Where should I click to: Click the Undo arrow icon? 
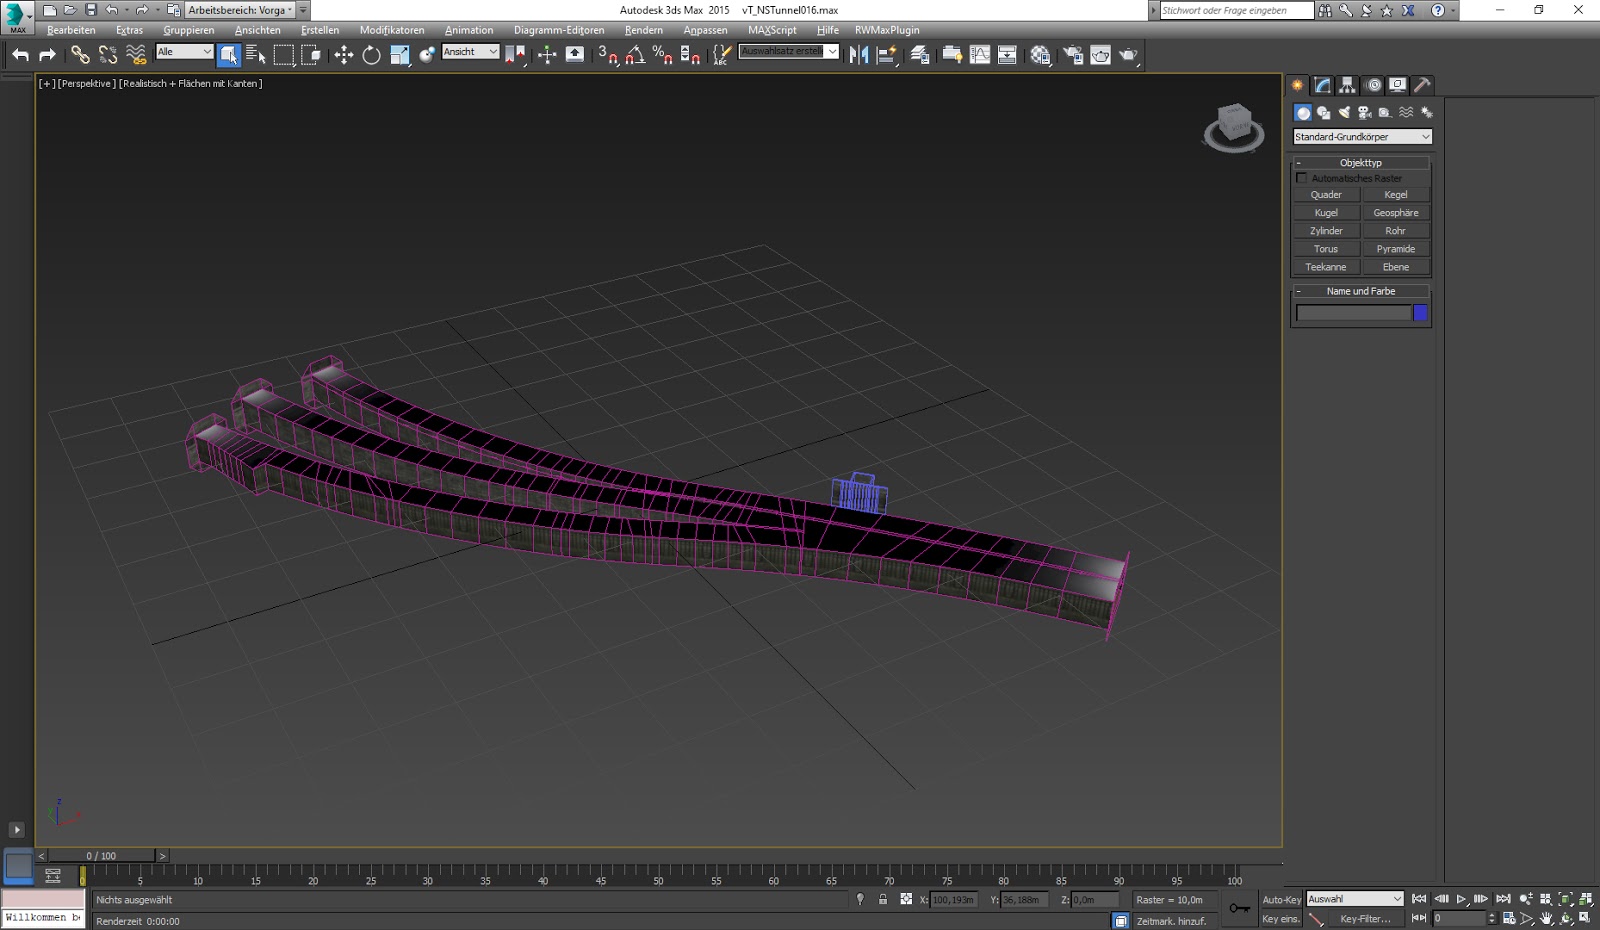20,55
